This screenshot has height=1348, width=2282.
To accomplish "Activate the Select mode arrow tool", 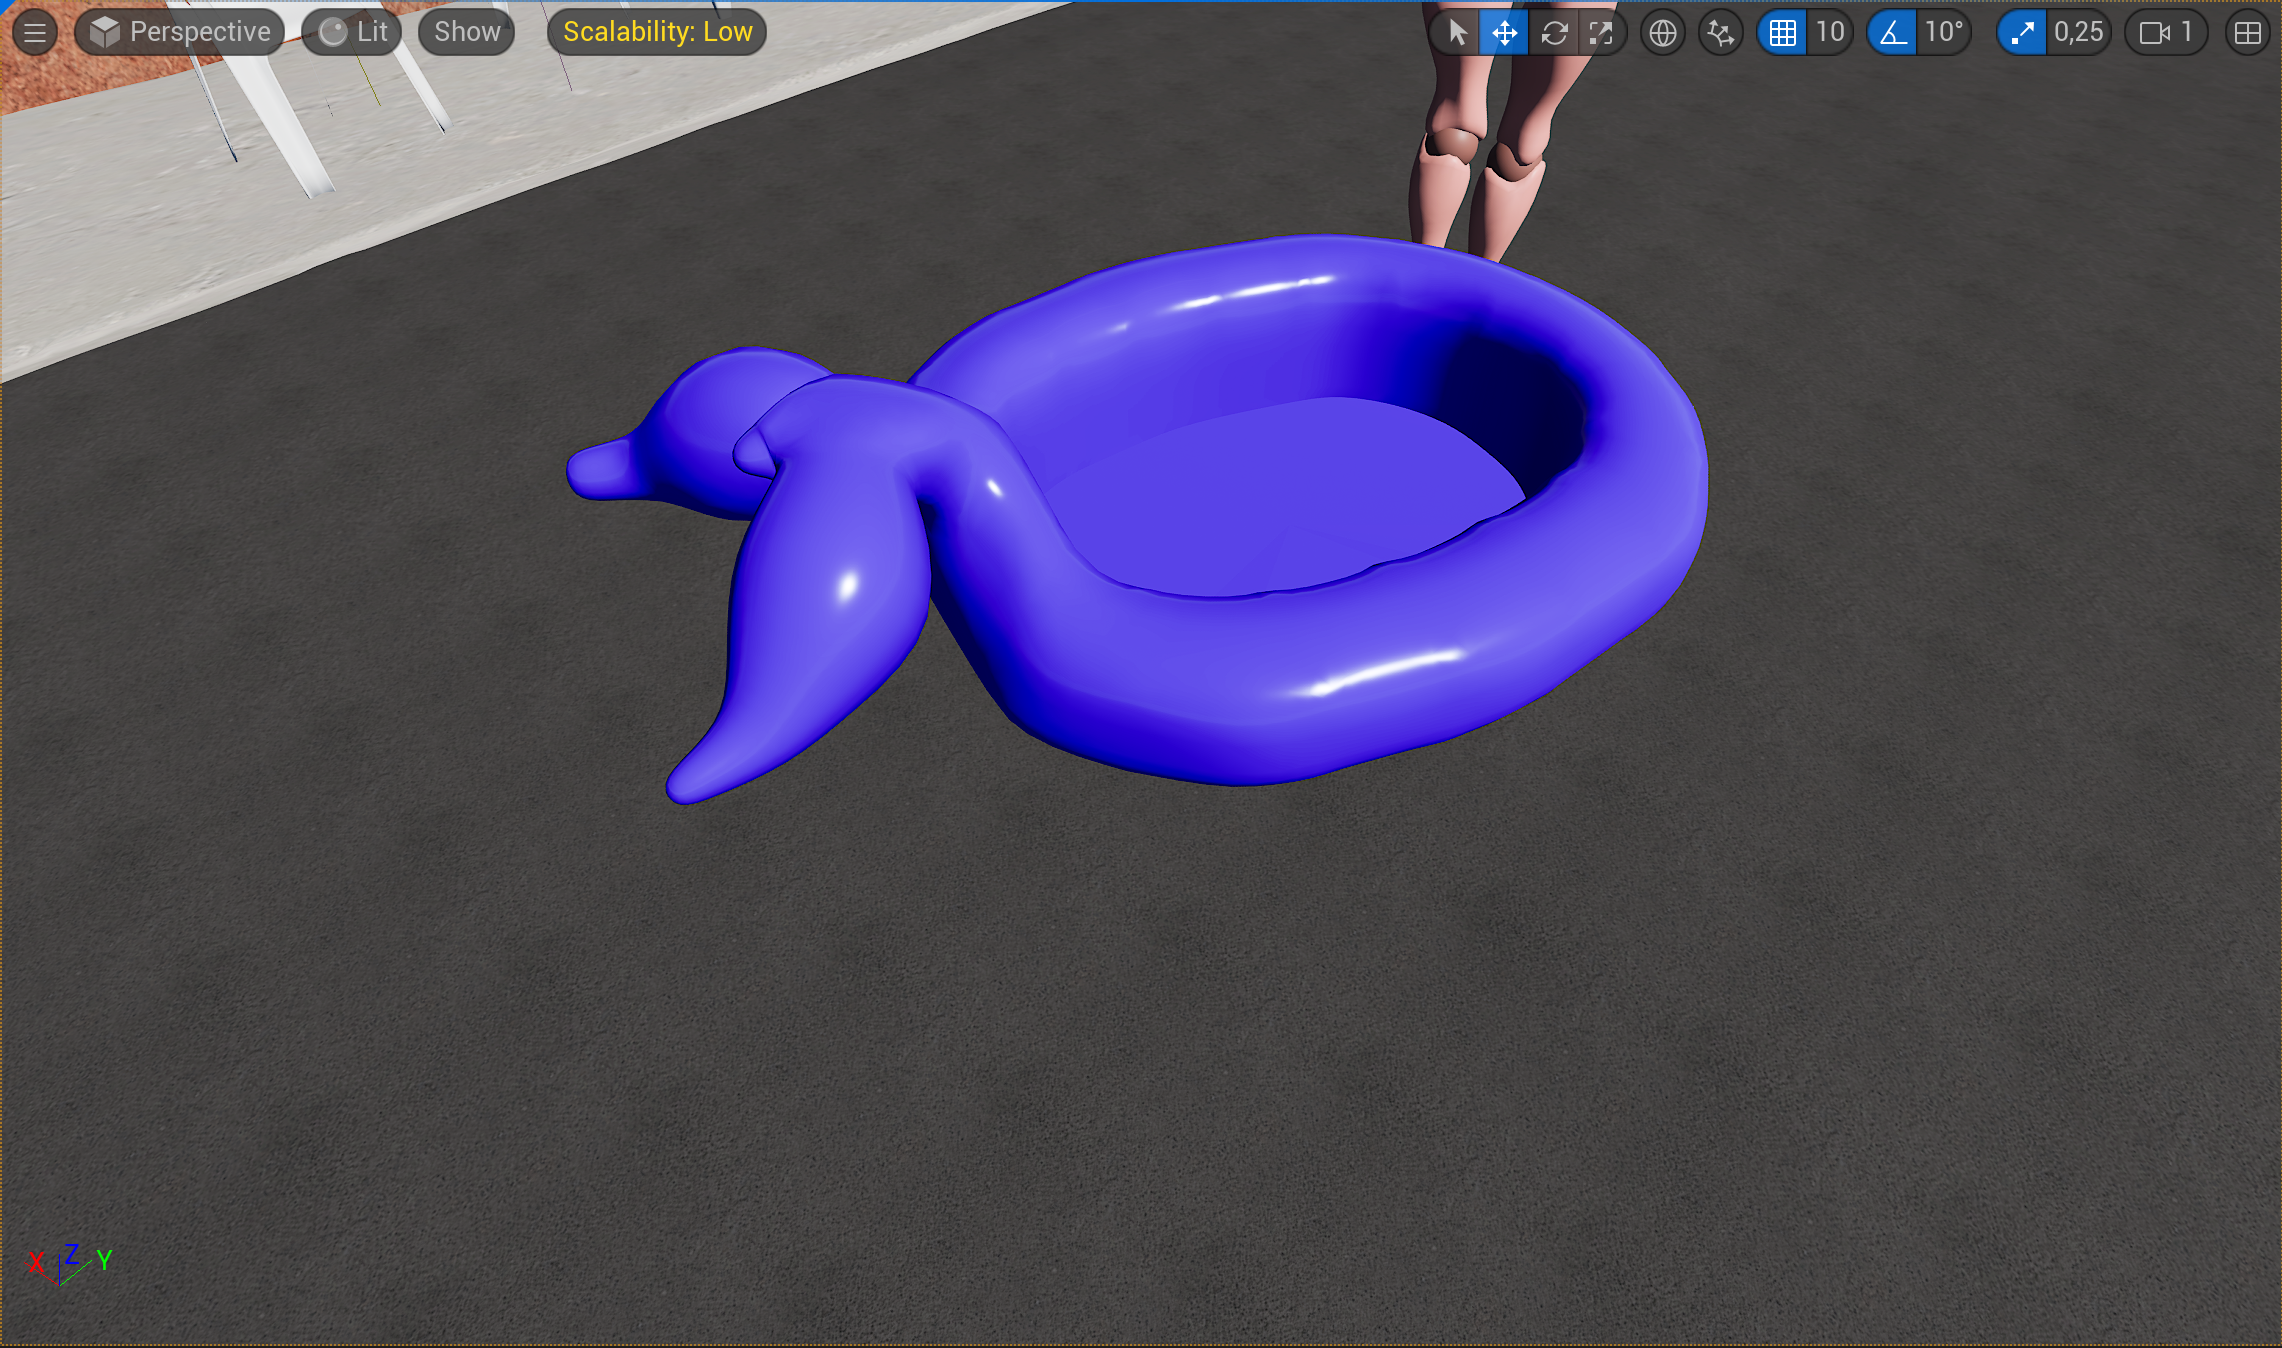I will coord(1457,33).
